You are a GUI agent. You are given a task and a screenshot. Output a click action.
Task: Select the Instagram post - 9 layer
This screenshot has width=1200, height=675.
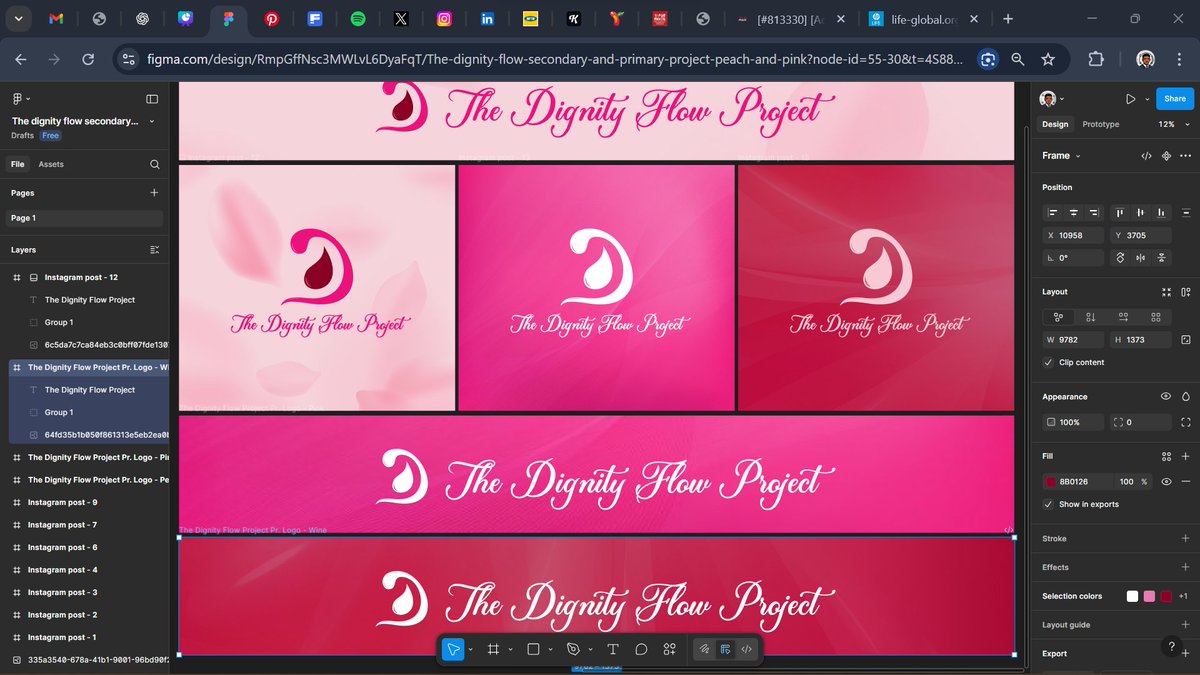(x=62, y=502)
